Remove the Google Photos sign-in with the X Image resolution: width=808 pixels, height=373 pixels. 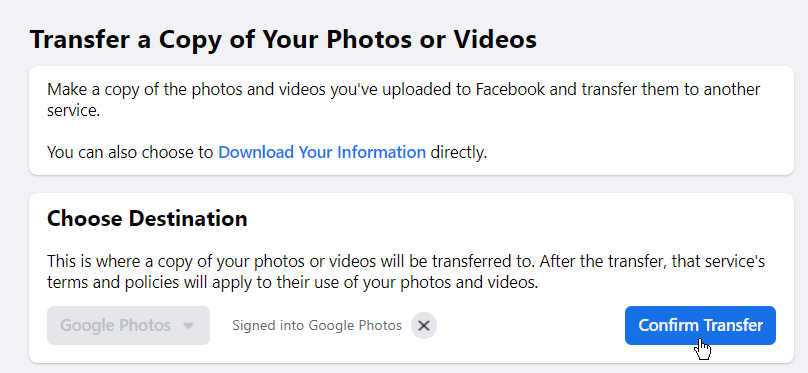(424, 326)
